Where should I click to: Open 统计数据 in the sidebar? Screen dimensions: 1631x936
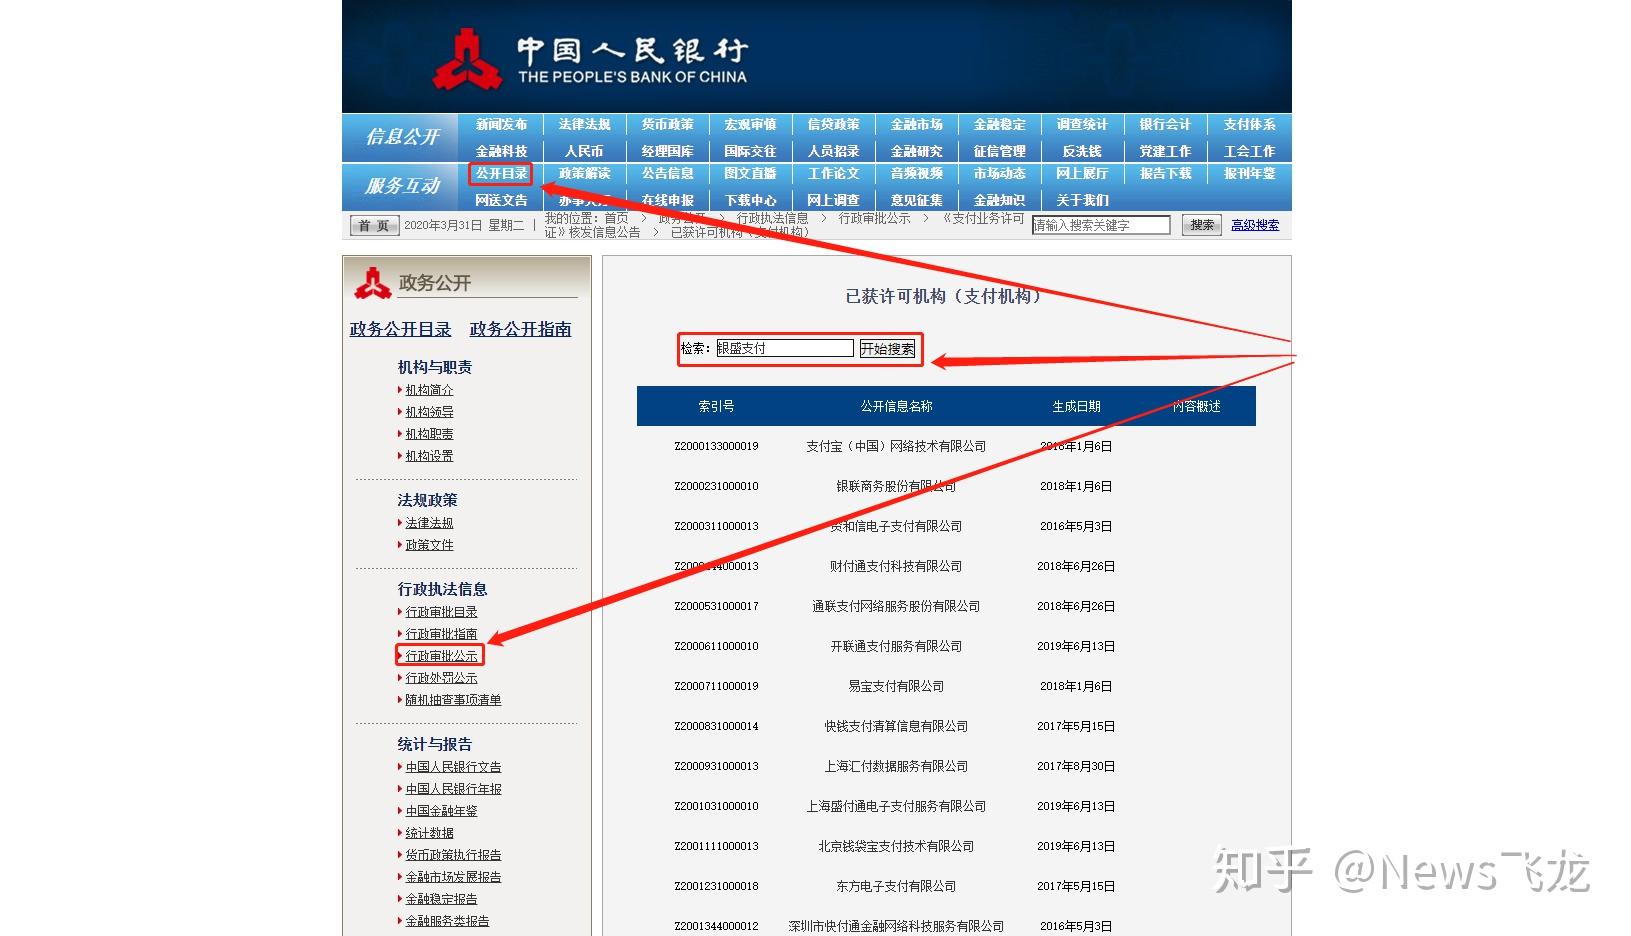click(429, 833)
